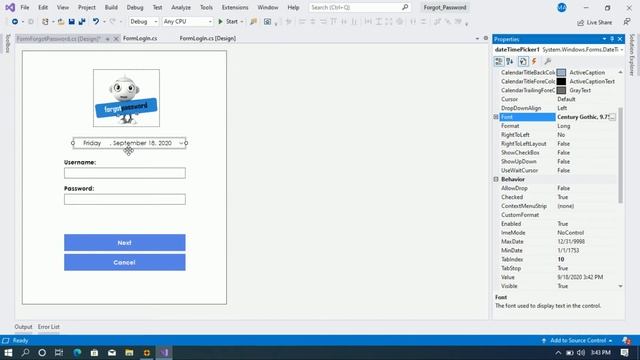Click the Visual Studio logo icon
This screenshot has width=640, height=360.
point(10,7)
